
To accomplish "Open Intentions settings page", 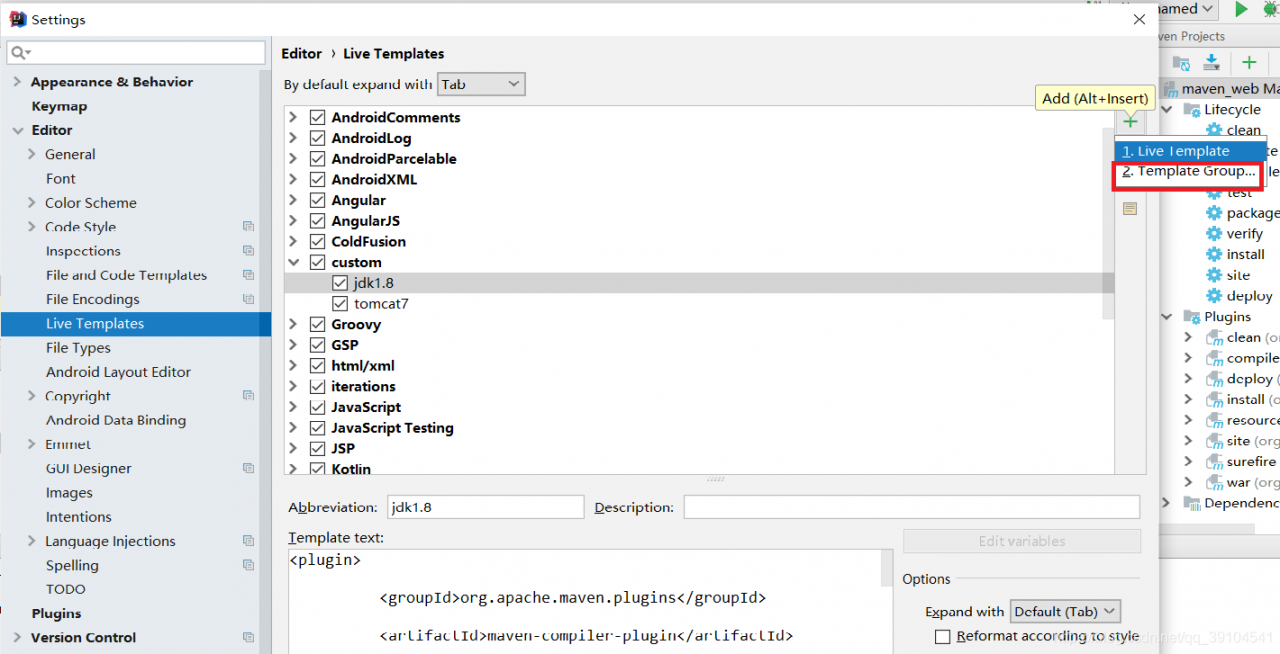I will [78, 517].
